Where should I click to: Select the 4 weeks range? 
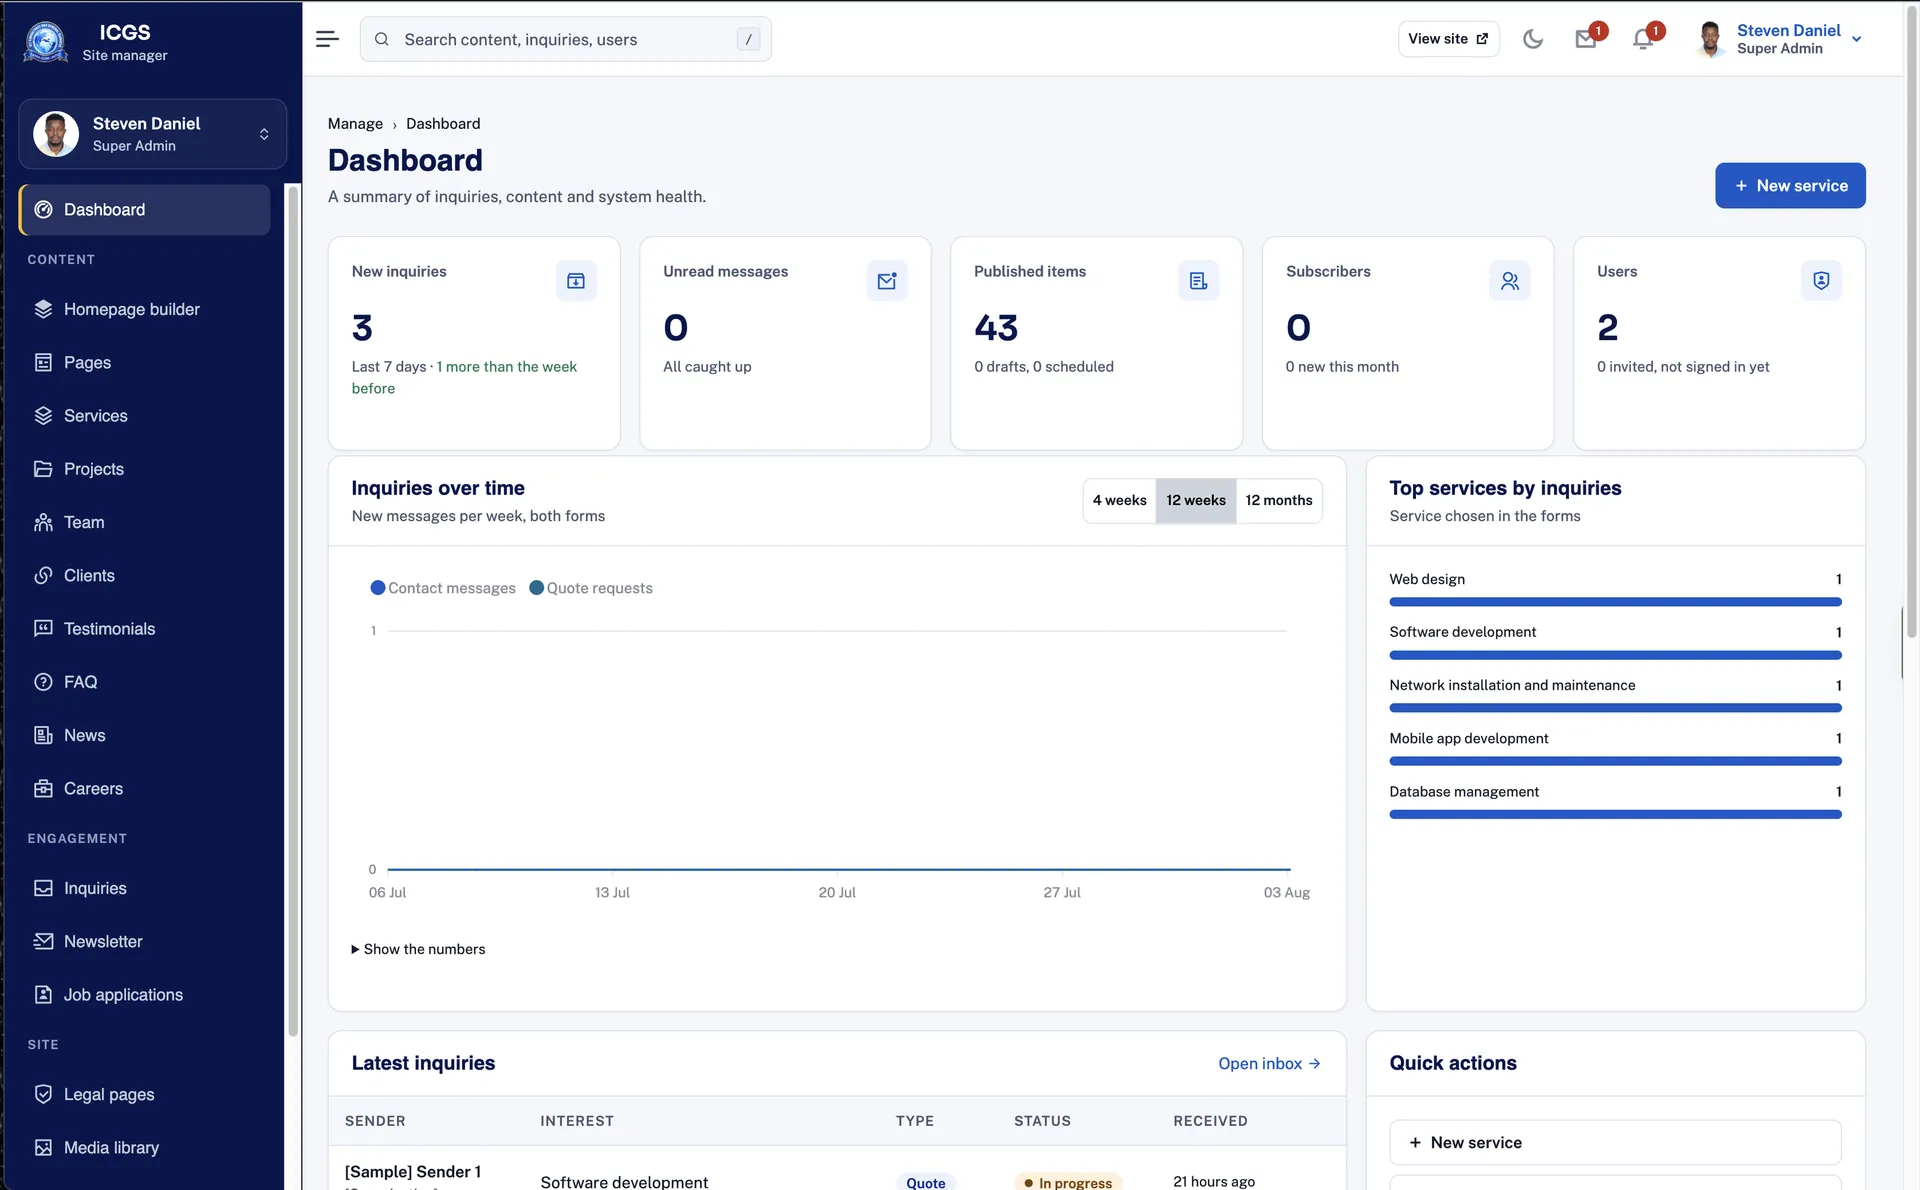[1119, 500]
